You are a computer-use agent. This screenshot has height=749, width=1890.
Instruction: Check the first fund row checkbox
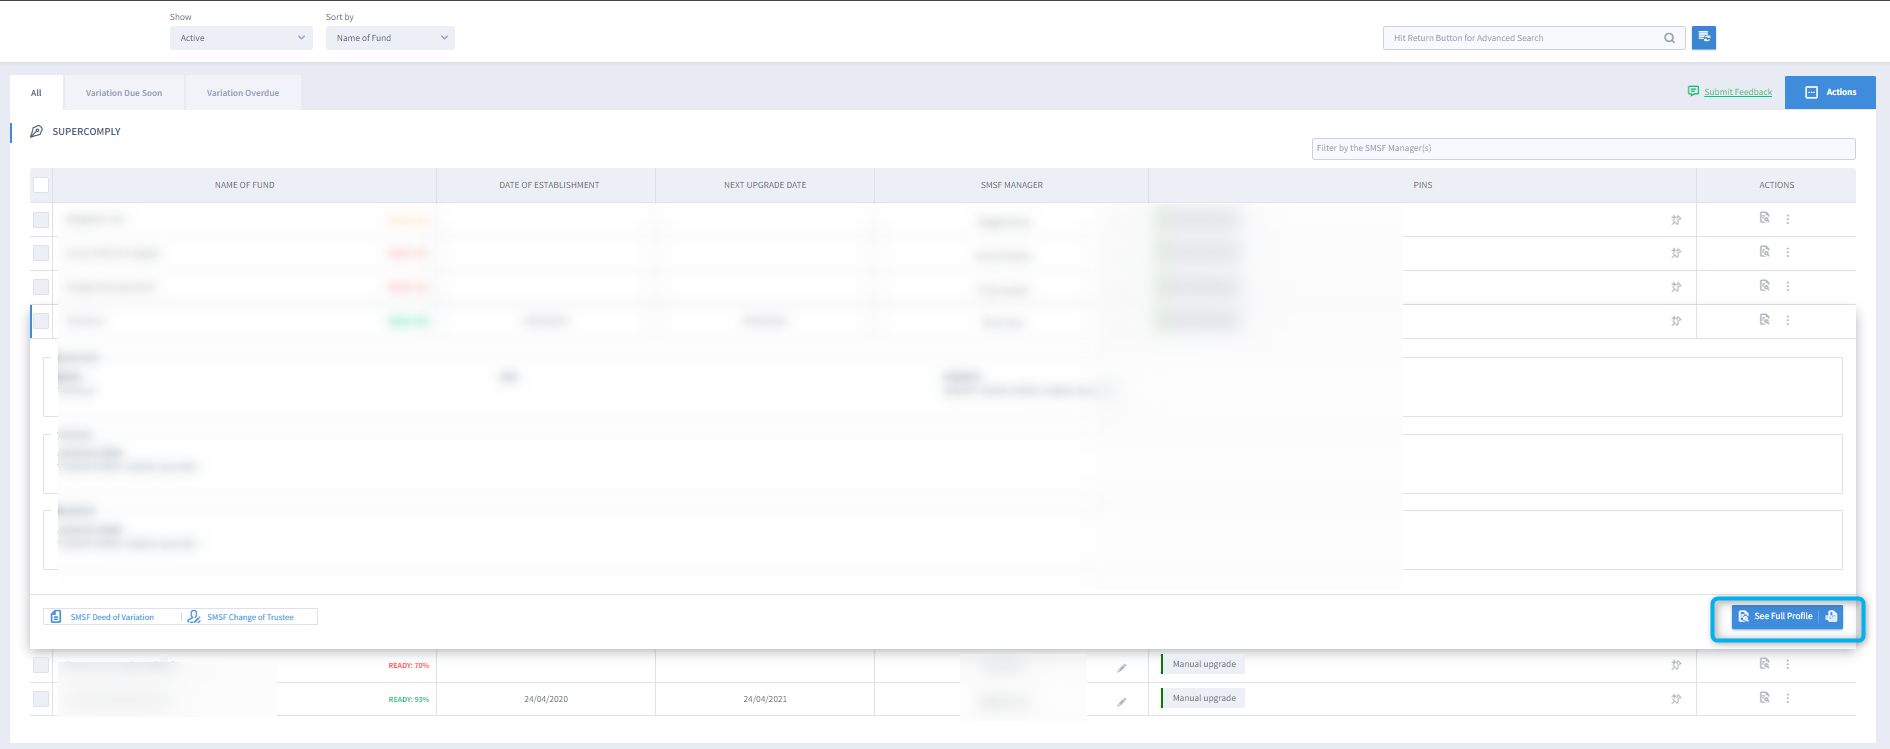coord(41,220)
